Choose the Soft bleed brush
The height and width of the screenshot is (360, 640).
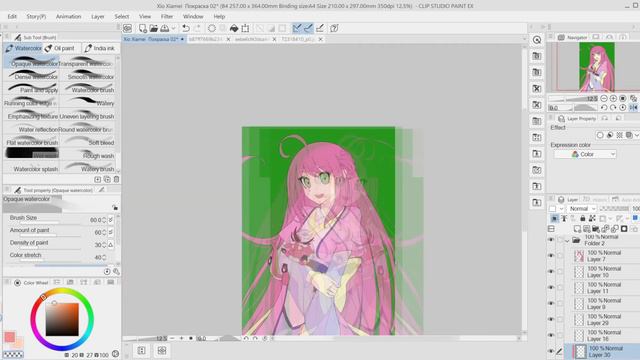[x=87, y=141]
